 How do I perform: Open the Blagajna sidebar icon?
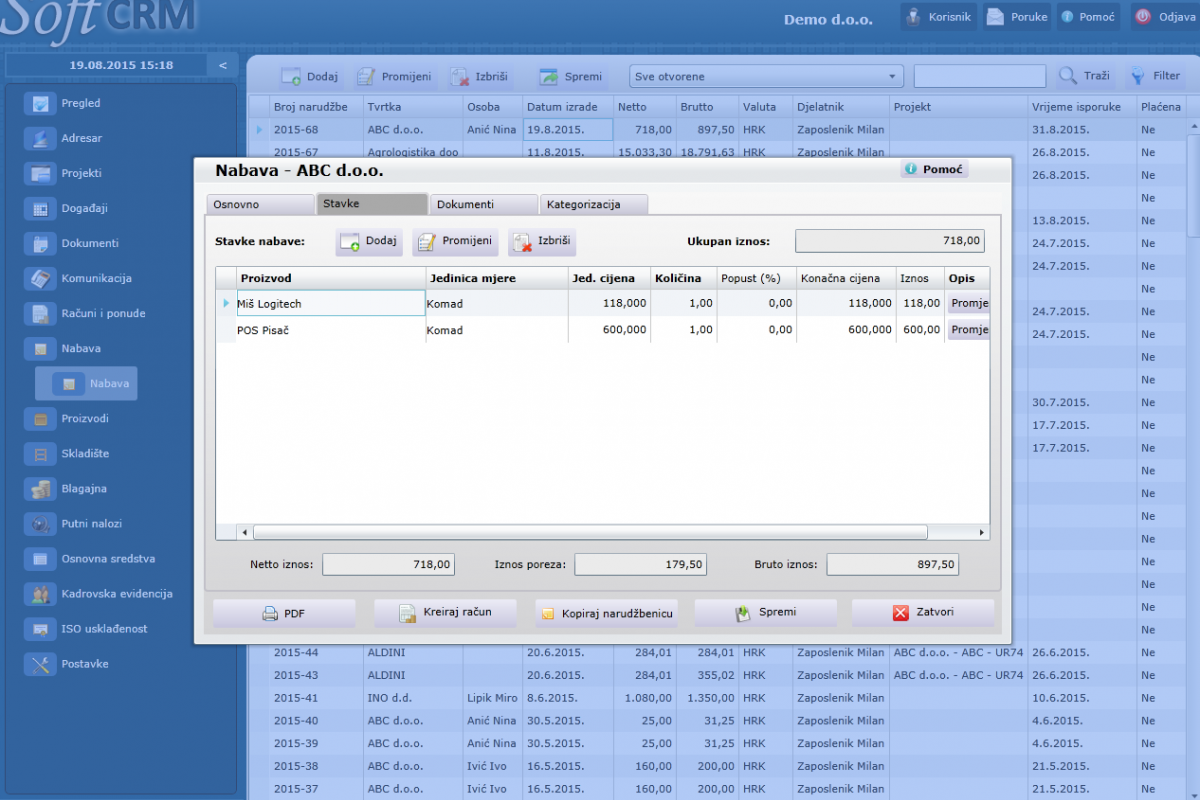40,488
